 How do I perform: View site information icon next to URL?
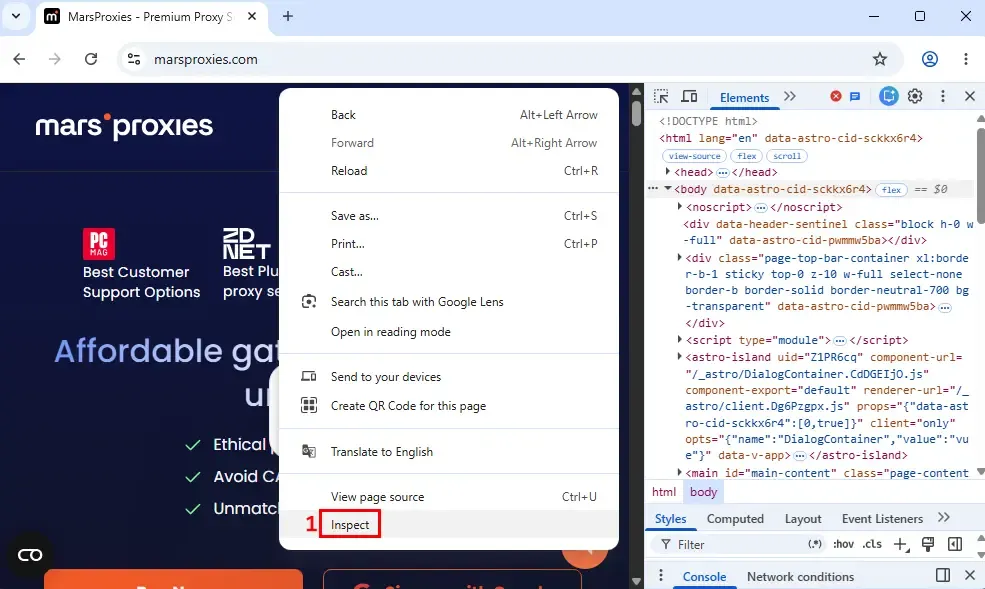coord(134,59)
